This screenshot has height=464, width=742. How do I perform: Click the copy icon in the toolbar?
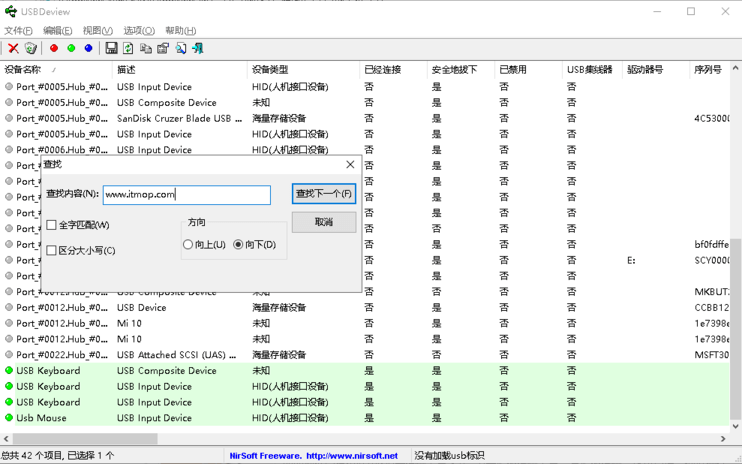146,48
